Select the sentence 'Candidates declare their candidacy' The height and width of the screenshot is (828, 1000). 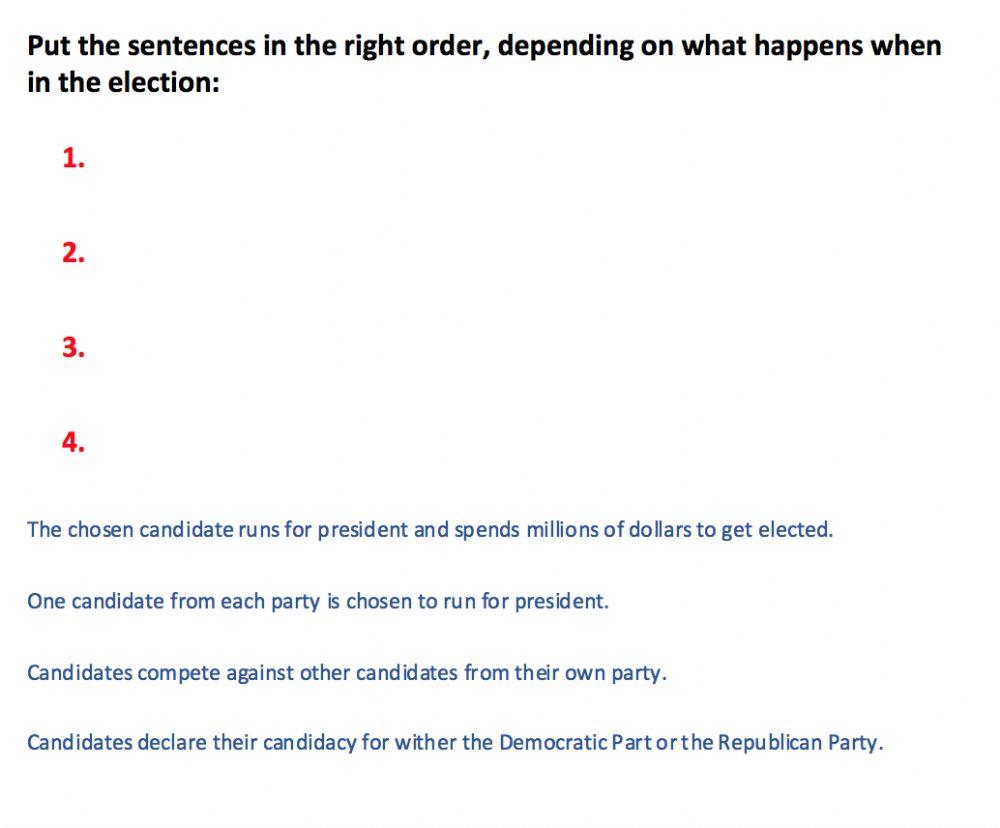455,743
